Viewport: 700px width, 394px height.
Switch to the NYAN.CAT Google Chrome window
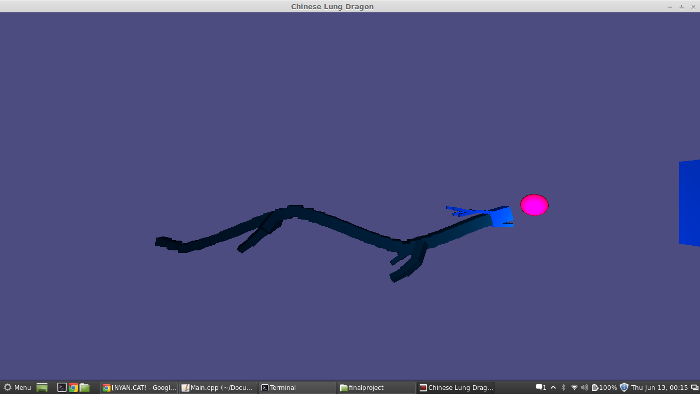coord(139,387)
